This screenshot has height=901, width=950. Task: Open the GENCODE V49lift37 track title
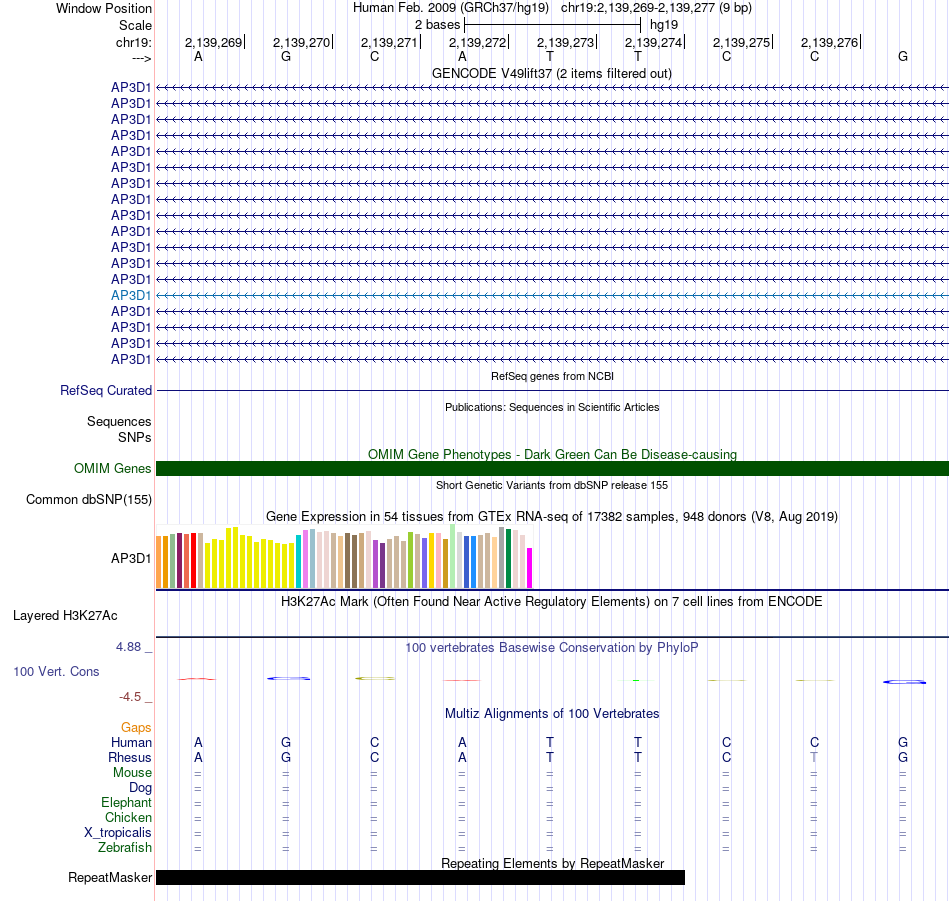coord(551,73)
